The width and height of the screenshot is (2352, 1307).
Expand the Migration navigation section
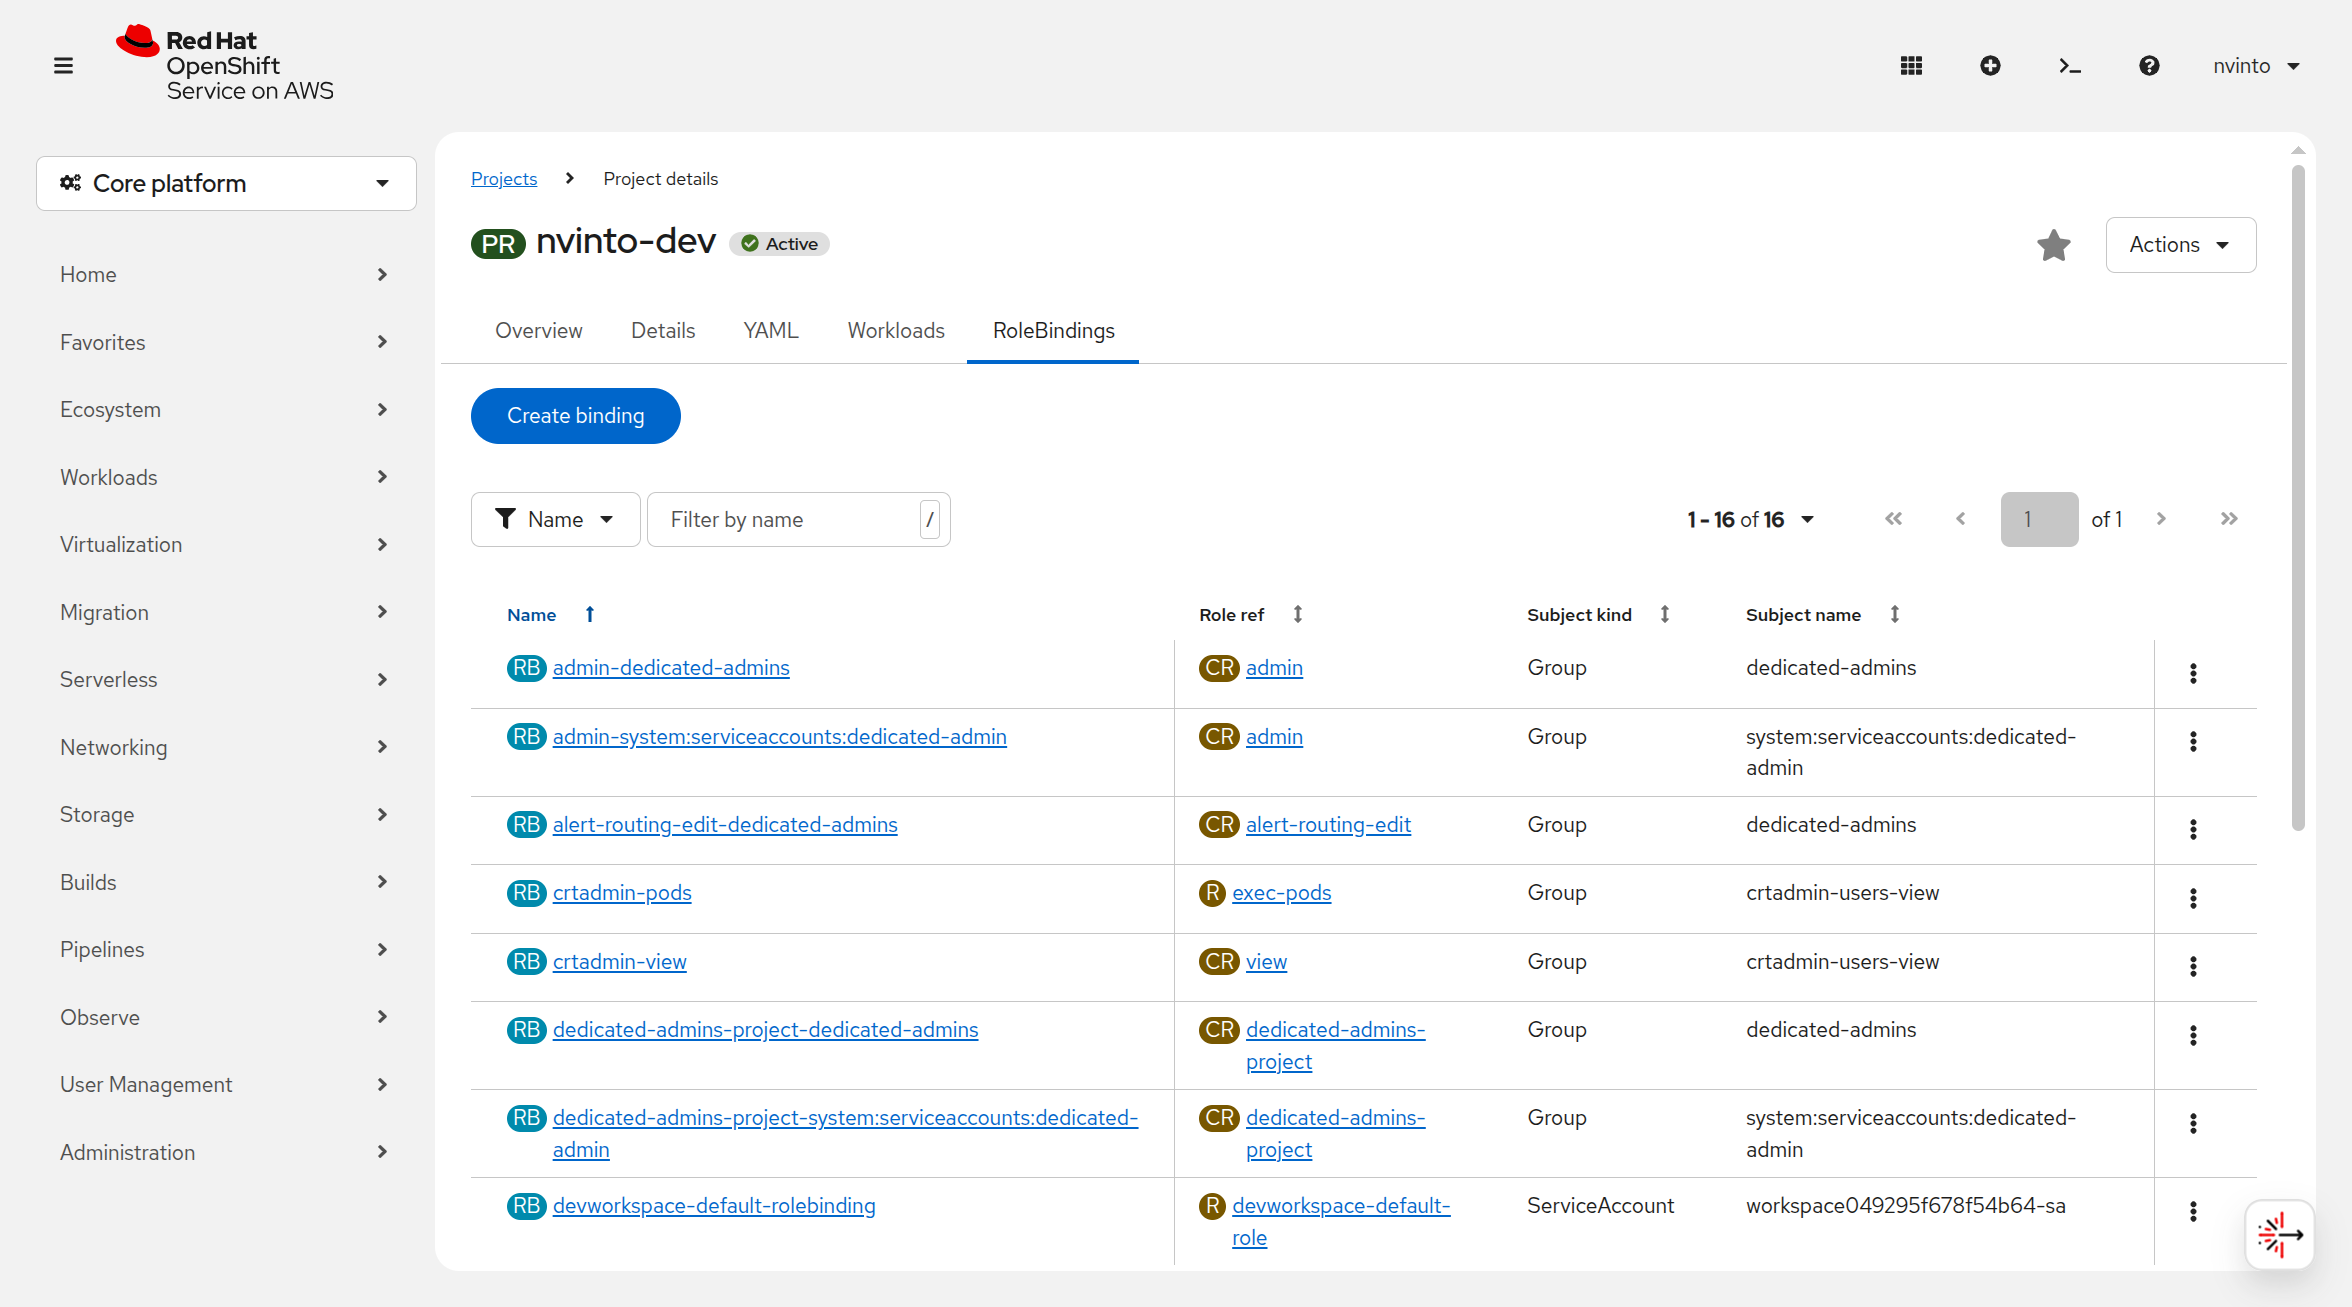pyautogui.click(x=226, y=612)
